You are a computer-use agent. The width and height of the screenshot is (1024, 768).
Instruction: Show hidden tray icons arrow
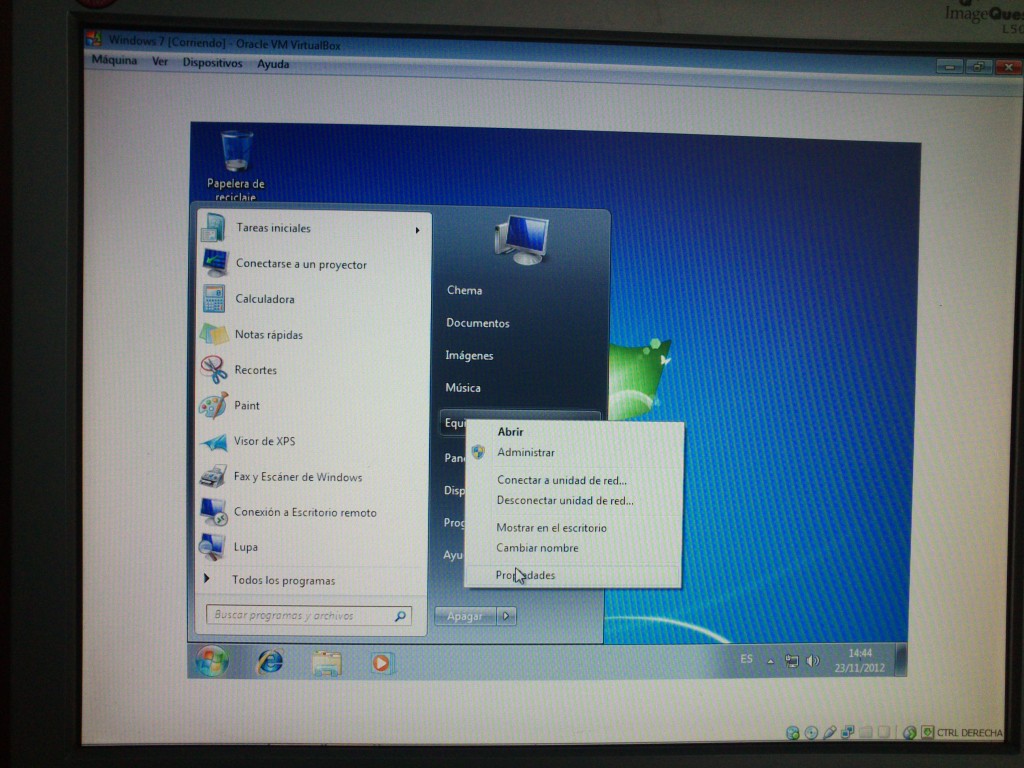[770, 661]
